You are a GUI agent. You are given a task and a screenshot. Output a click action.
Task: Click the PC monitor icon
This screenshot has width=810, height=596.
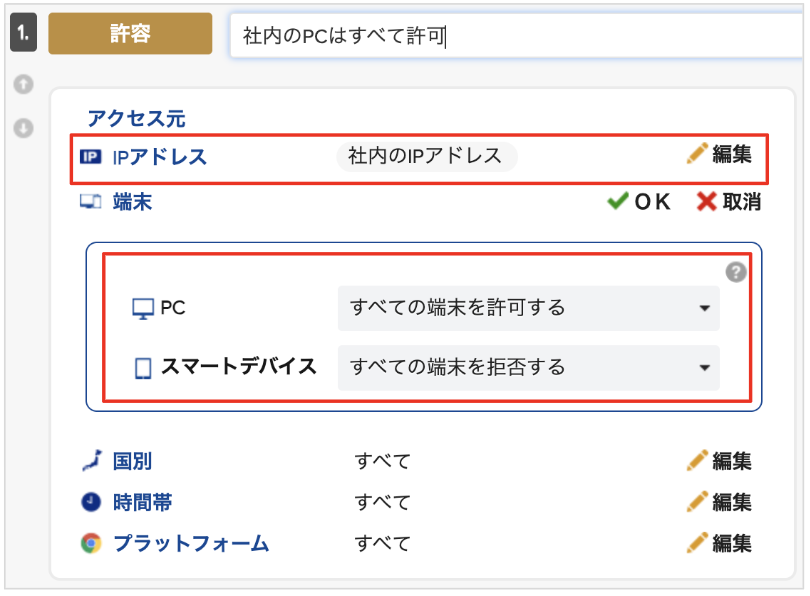pos(143,308)
